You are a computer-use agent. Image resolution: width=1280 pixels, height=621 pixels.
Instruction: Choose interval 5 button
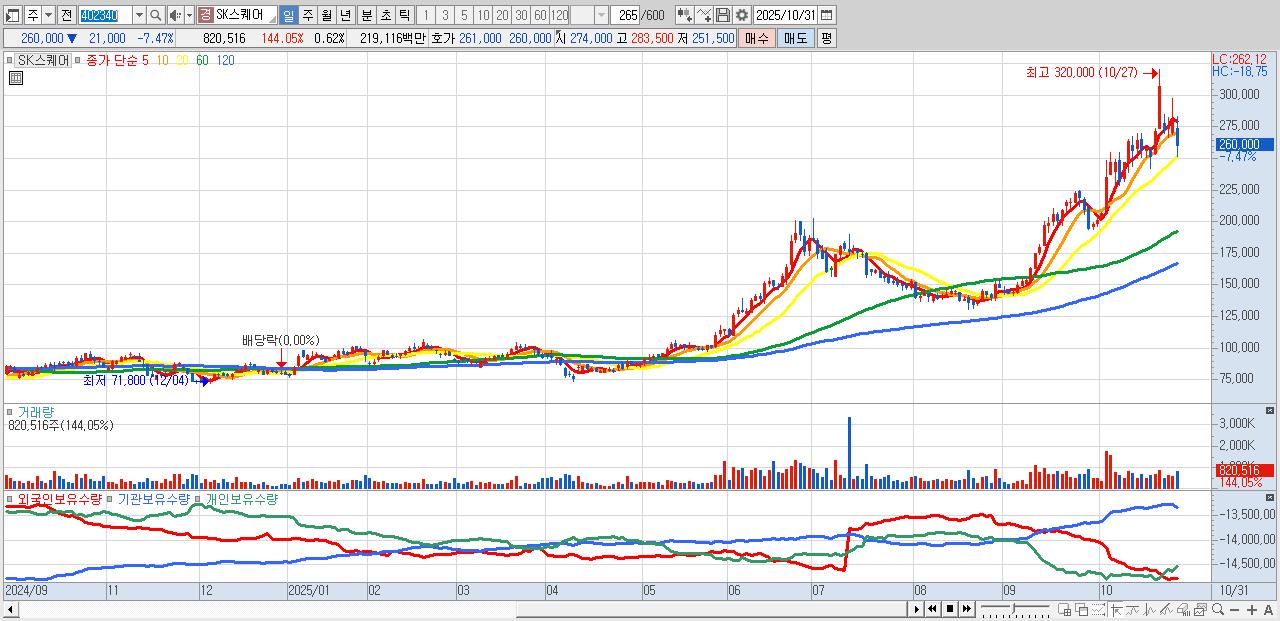pyautogui.click(x=464, y=15)
